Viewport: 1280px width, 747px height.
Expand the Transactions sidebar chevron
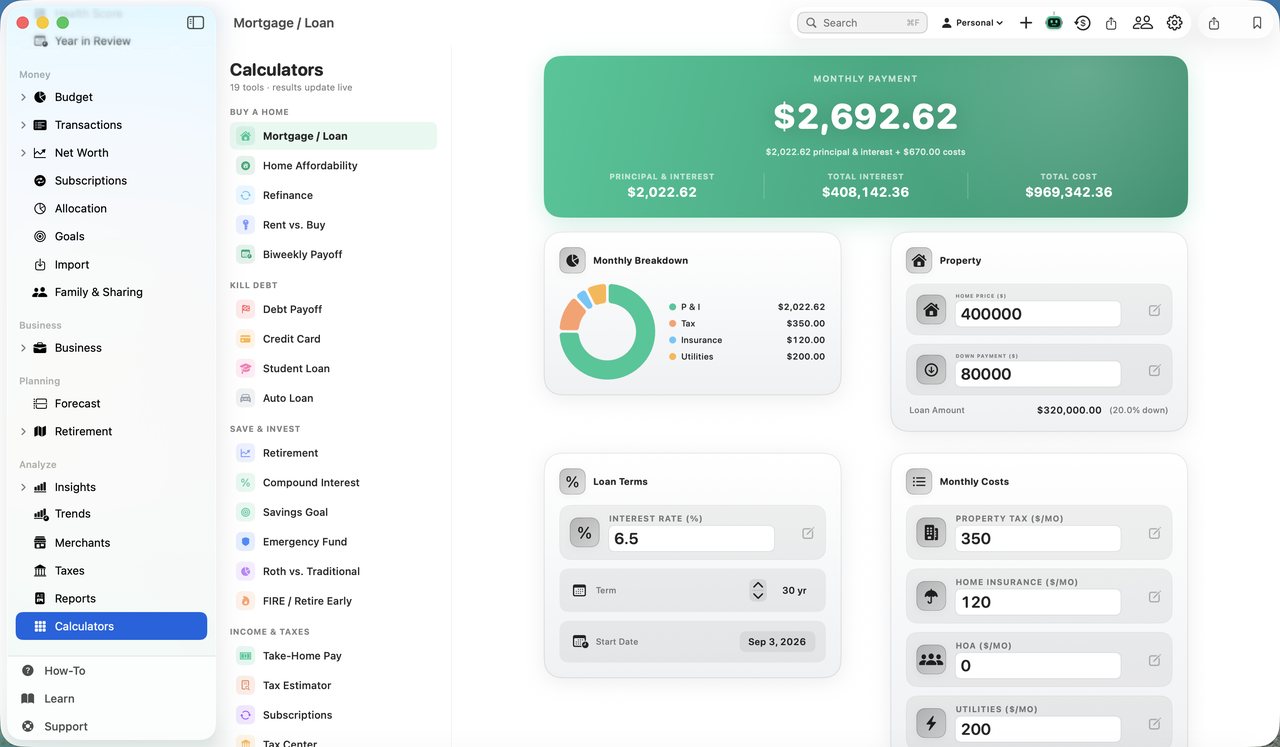[23, 125]
